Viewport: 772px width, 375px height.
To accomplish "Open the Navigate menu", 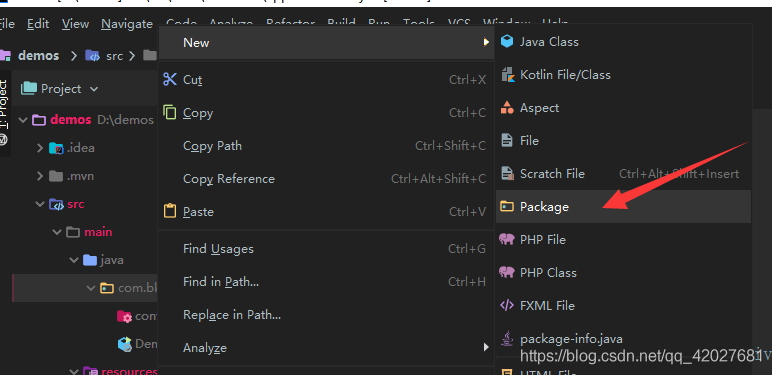I will (127, 24).
